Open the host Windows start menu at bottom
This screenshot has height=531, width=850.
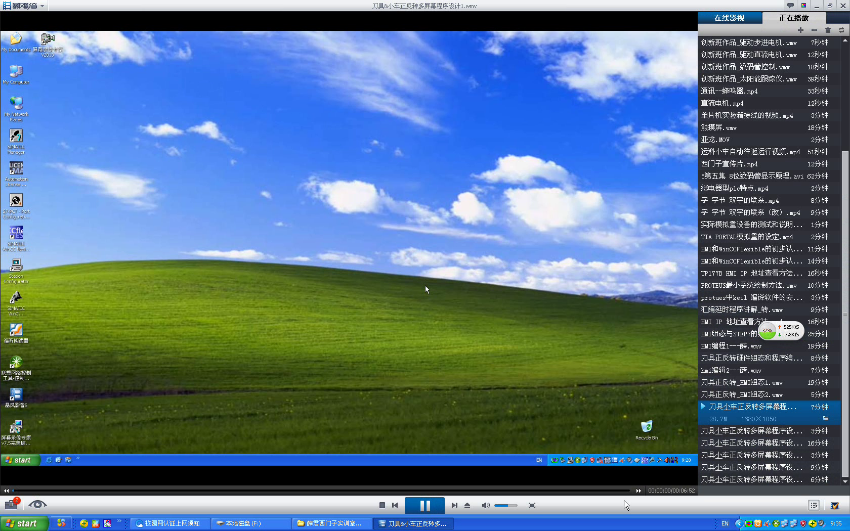coord(24,523)
